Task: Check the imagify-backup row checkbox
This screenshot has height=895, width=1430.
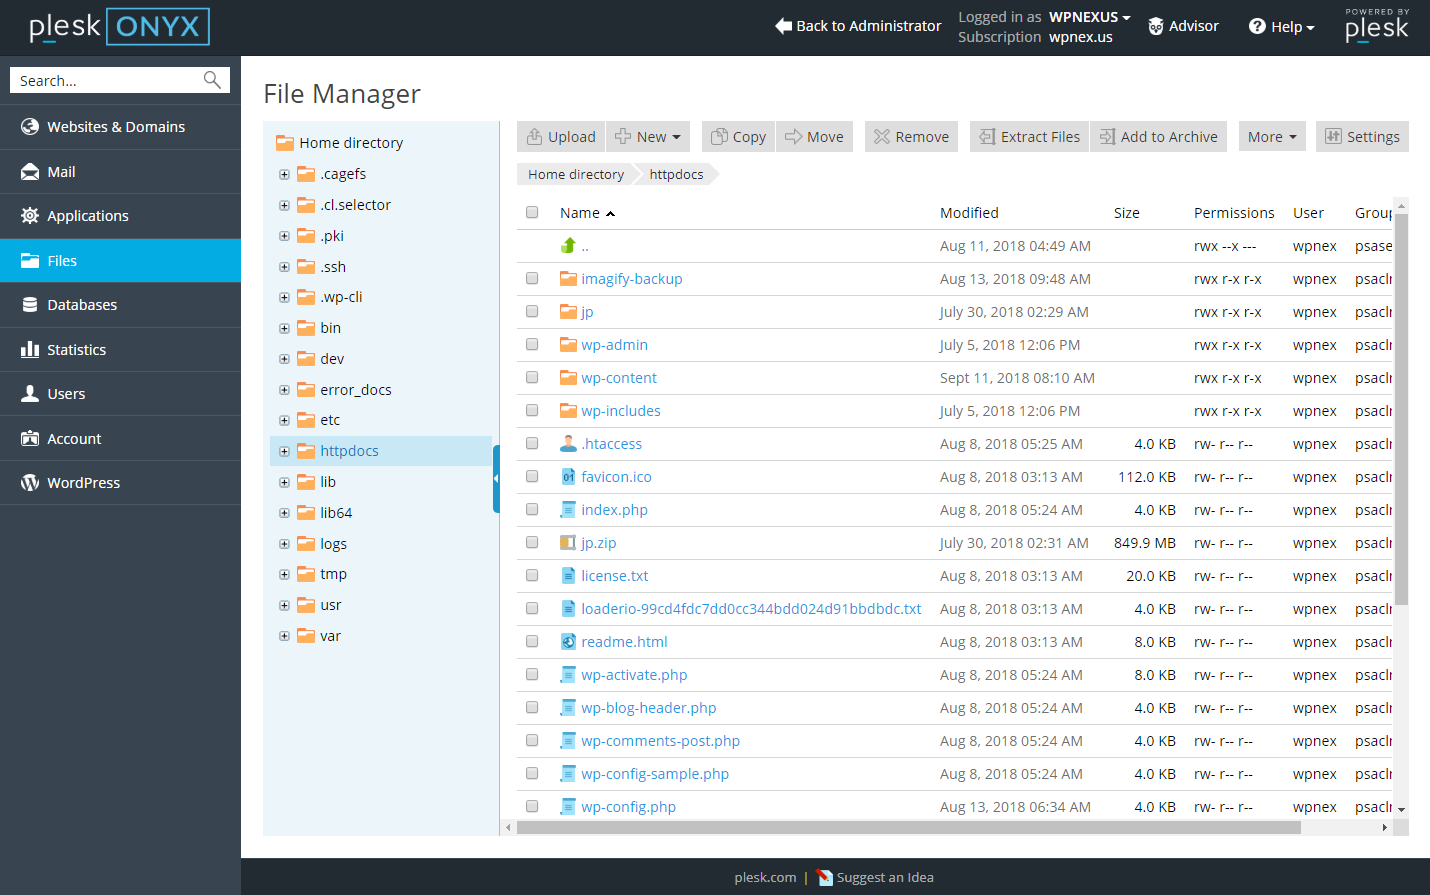Action: tap(532, 279)
